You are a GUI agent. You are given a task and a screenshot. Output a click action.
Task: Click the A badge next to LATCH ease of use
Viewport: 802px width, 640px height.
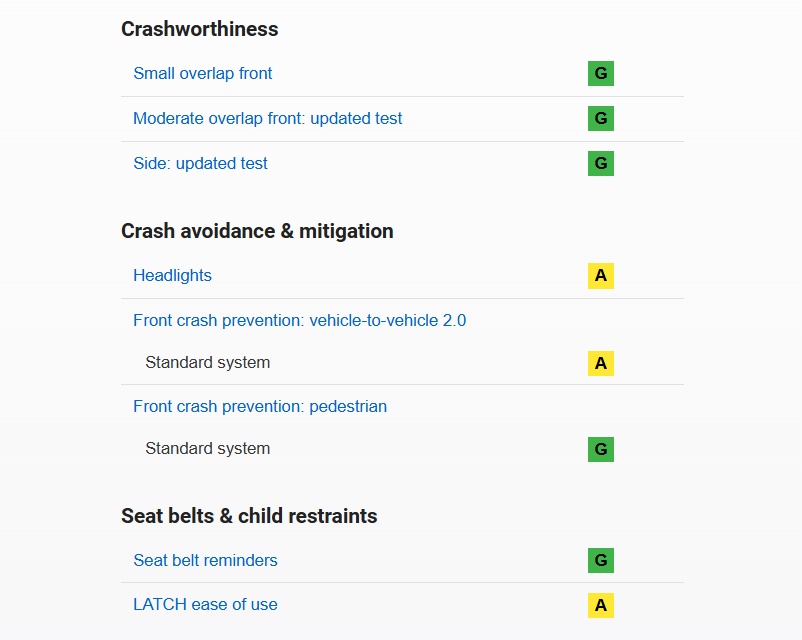[x=600, y=605]
